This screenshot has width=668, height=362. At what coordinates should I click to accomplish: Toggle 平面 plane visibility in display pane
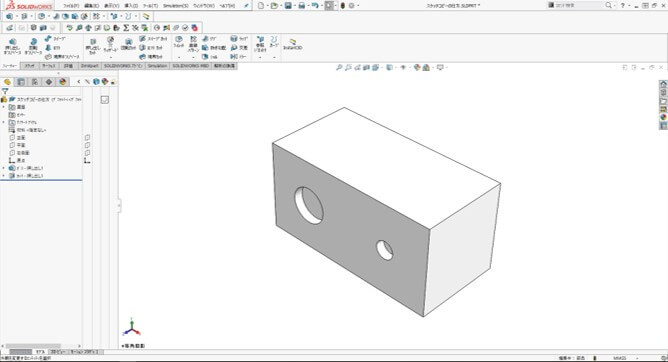[87, 145]
